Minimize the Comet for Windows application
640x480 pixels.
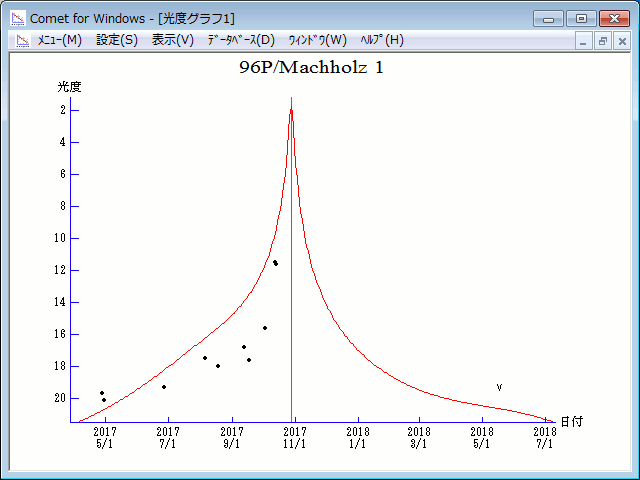coord(549,18)
